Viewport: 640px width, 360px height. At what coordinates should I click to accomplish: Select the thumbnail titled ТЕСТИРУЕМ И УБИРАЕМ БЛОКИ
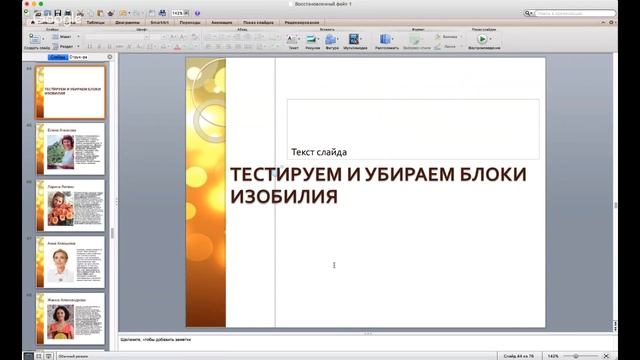(x=70, y=92)
